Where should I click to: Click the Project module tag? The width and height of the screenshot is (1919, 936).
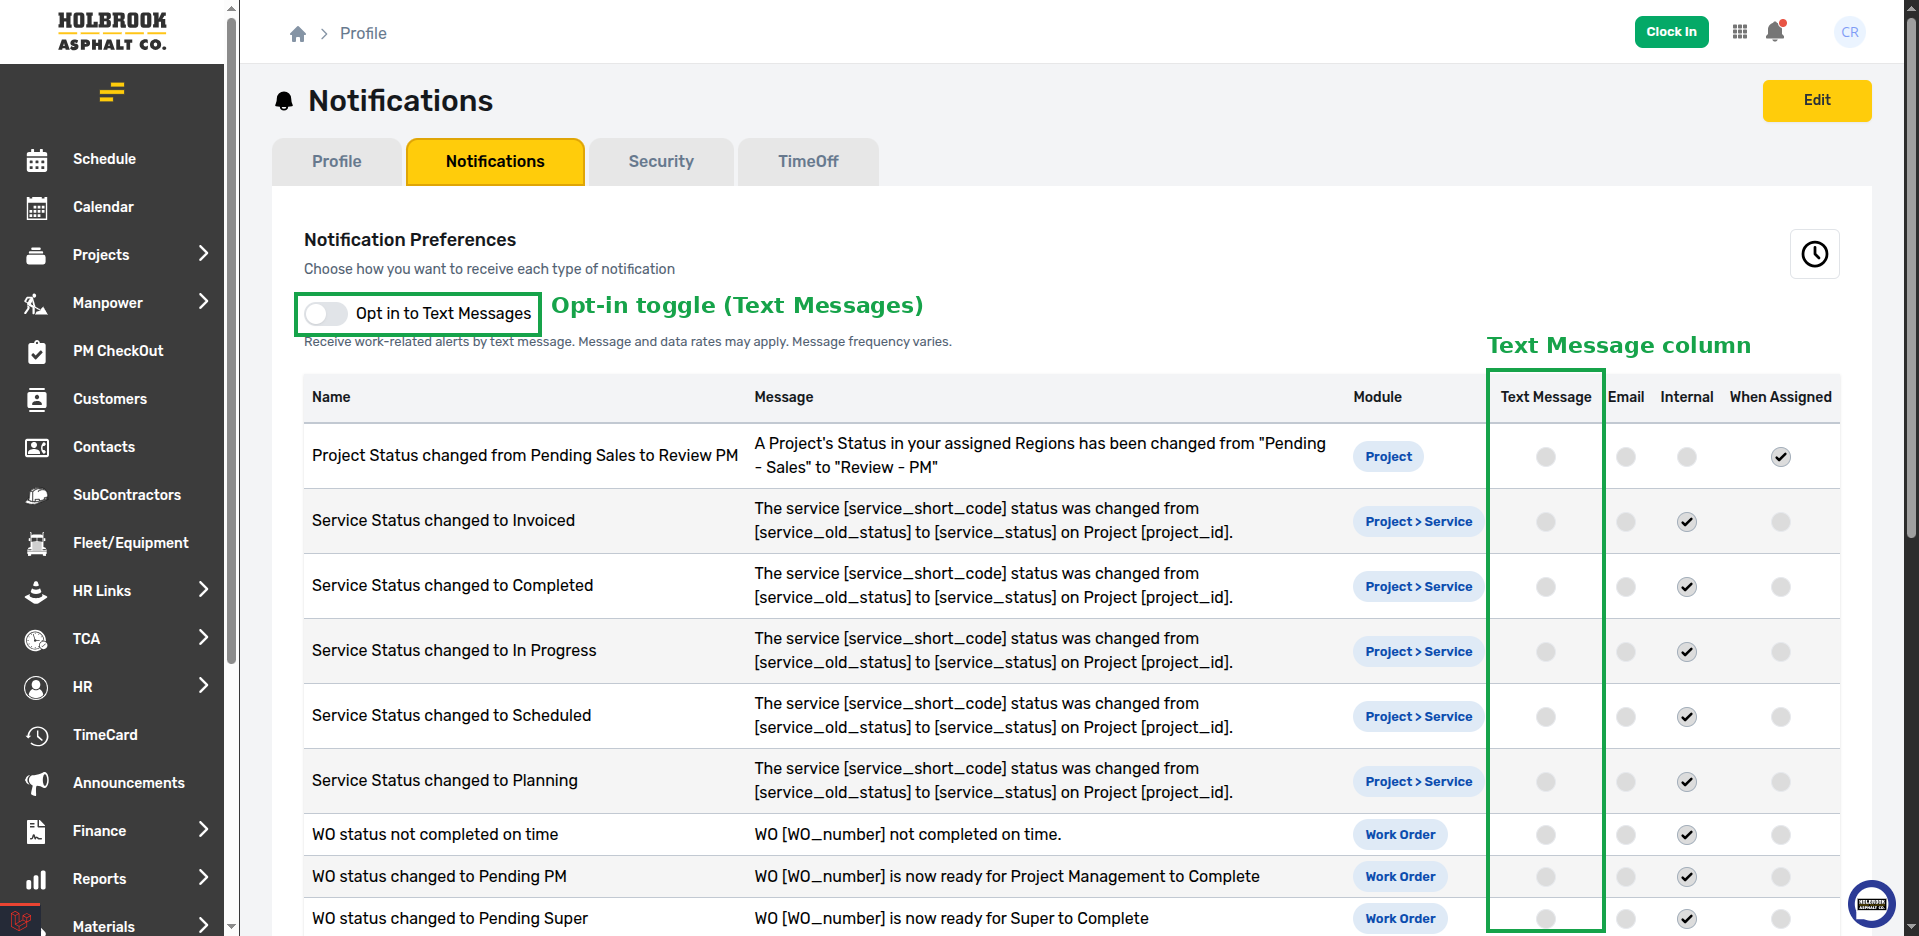[x=1388, y=457]
